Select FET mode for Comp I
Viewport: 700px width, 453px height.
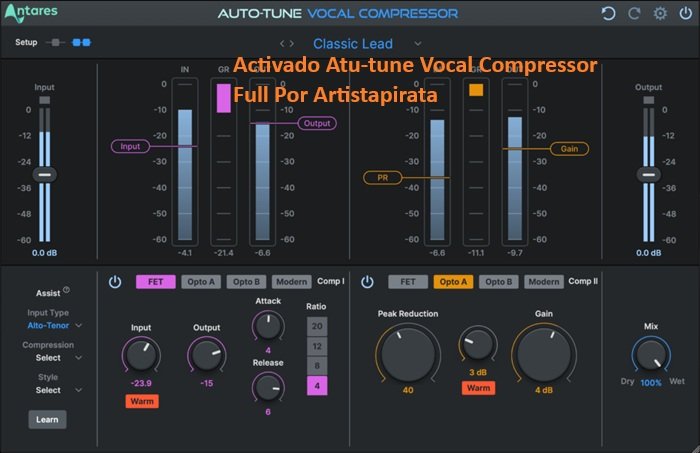point(155,282)
